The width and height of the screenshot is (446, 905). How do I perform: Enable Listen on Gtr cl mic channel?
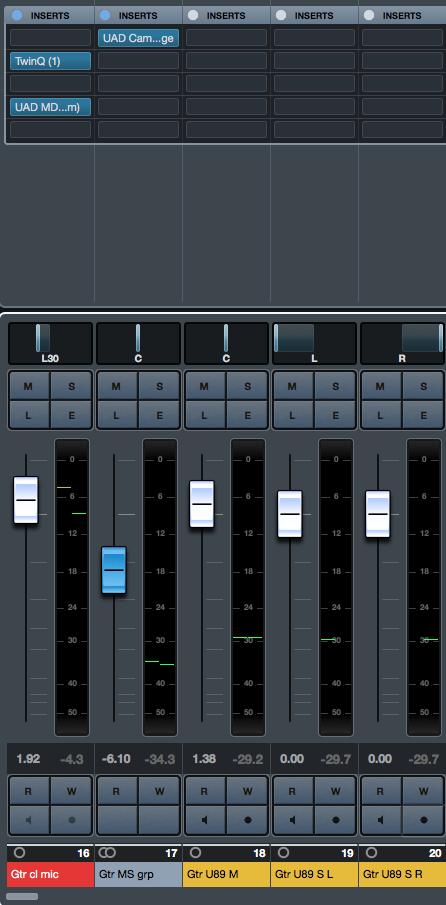[29, 415]
